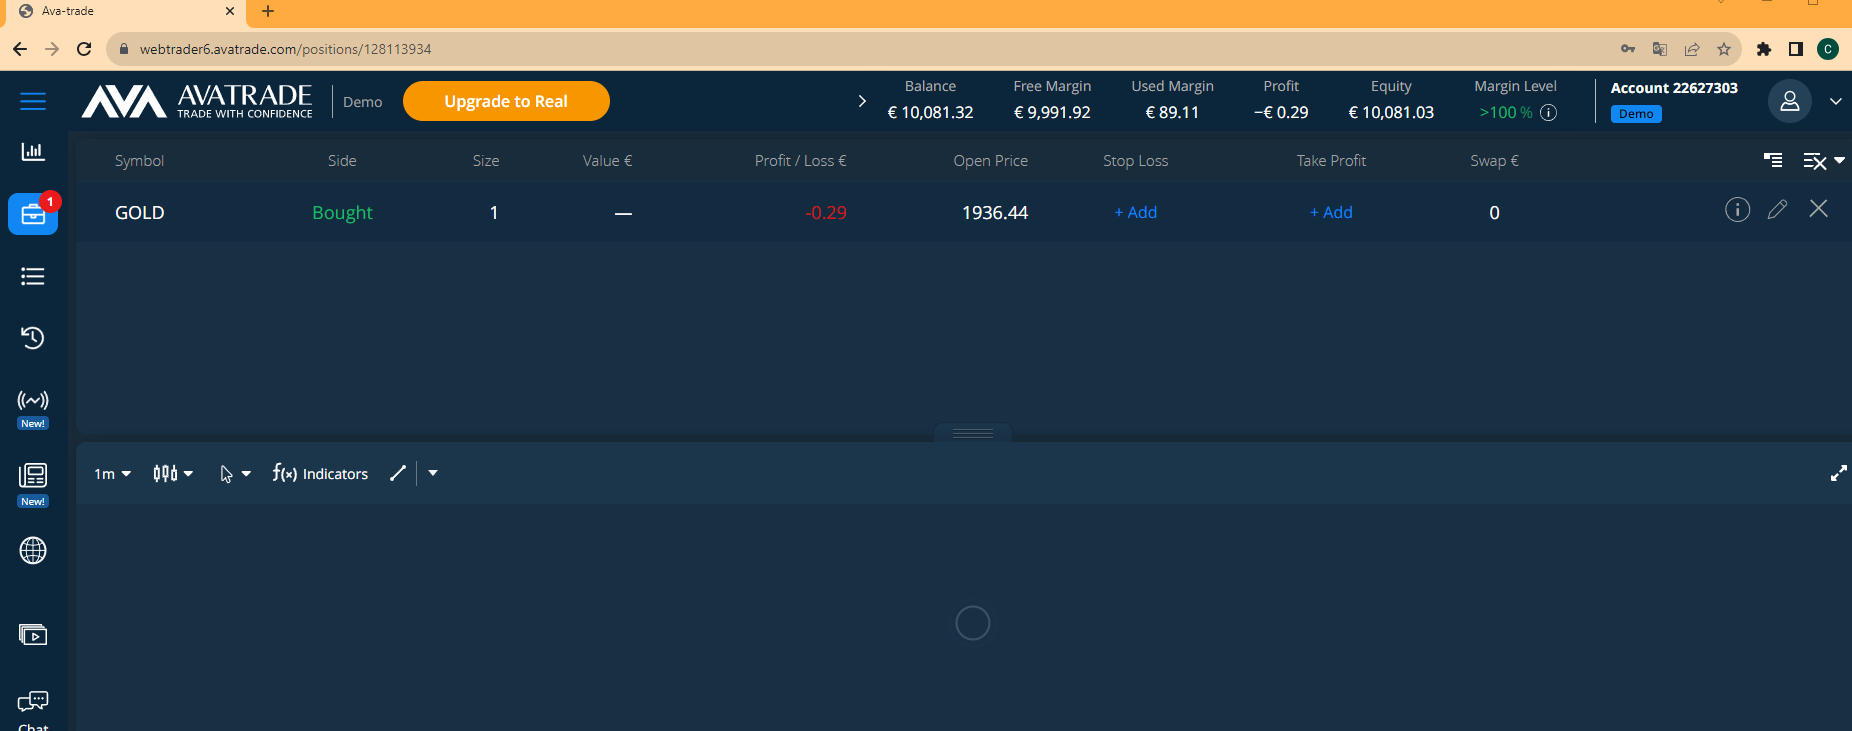
Task: Open the chart Indicators menu
Action: 320,473
